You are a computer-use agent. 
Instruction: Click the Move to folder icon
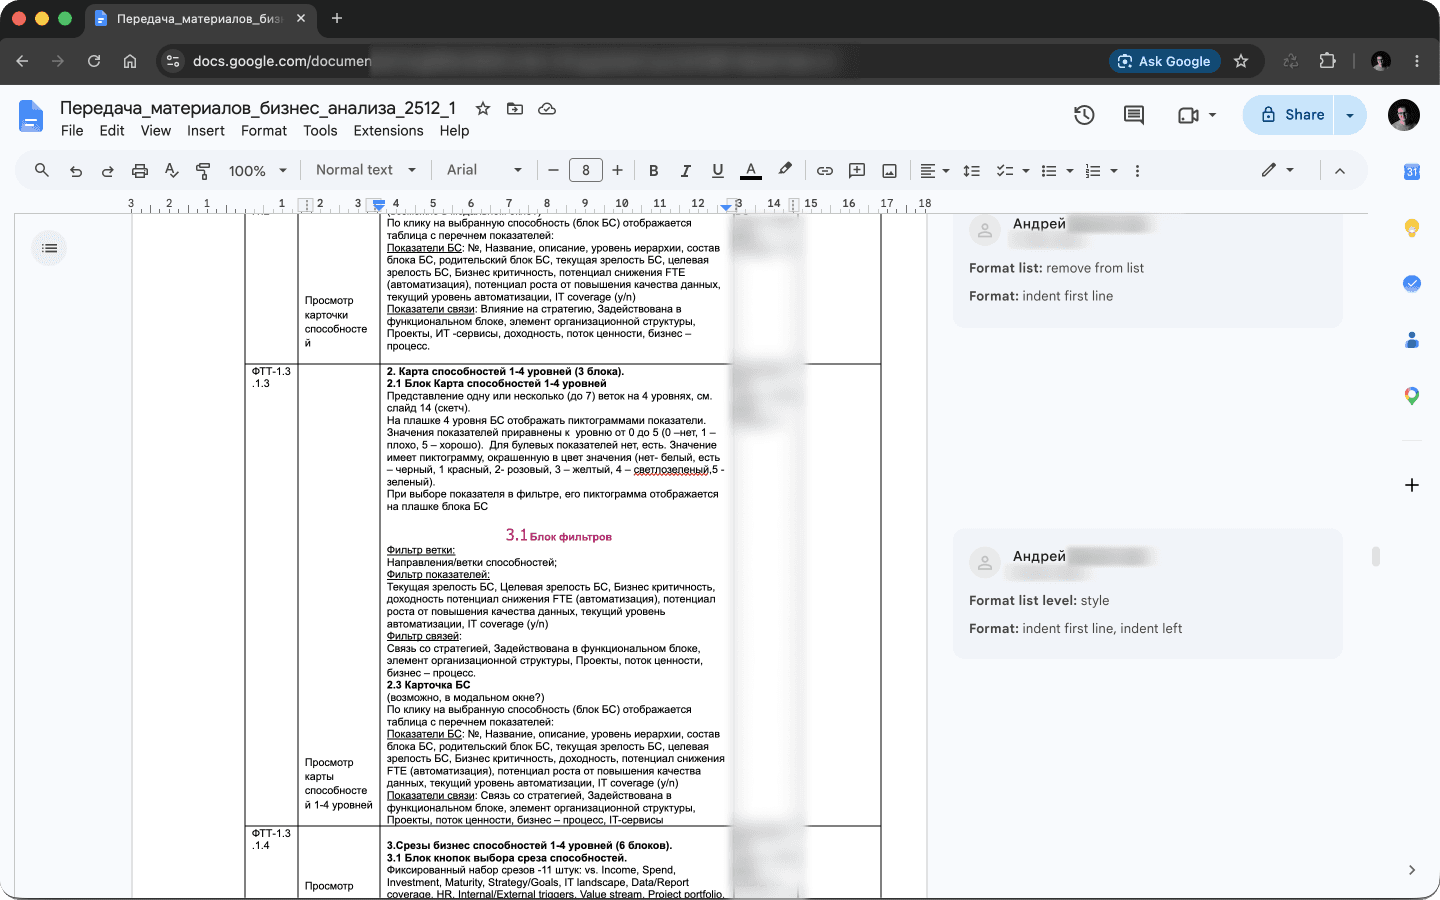(x=515, y=108)
